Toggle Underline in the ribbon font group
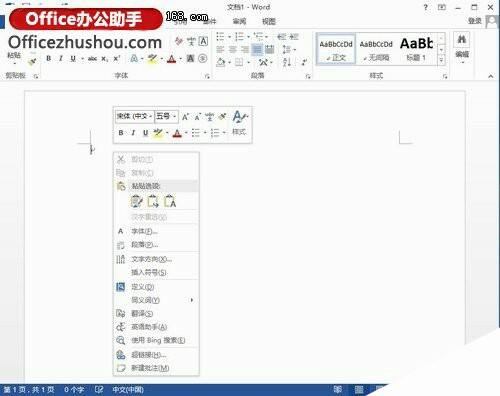 (73, 59)
